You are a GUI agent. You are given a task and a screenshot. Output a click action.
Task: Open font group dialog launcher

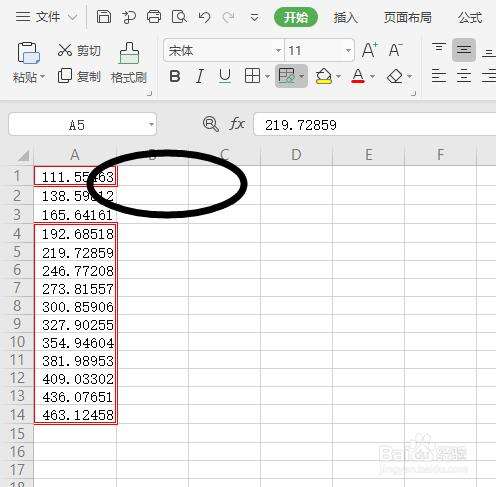[414, 93]
